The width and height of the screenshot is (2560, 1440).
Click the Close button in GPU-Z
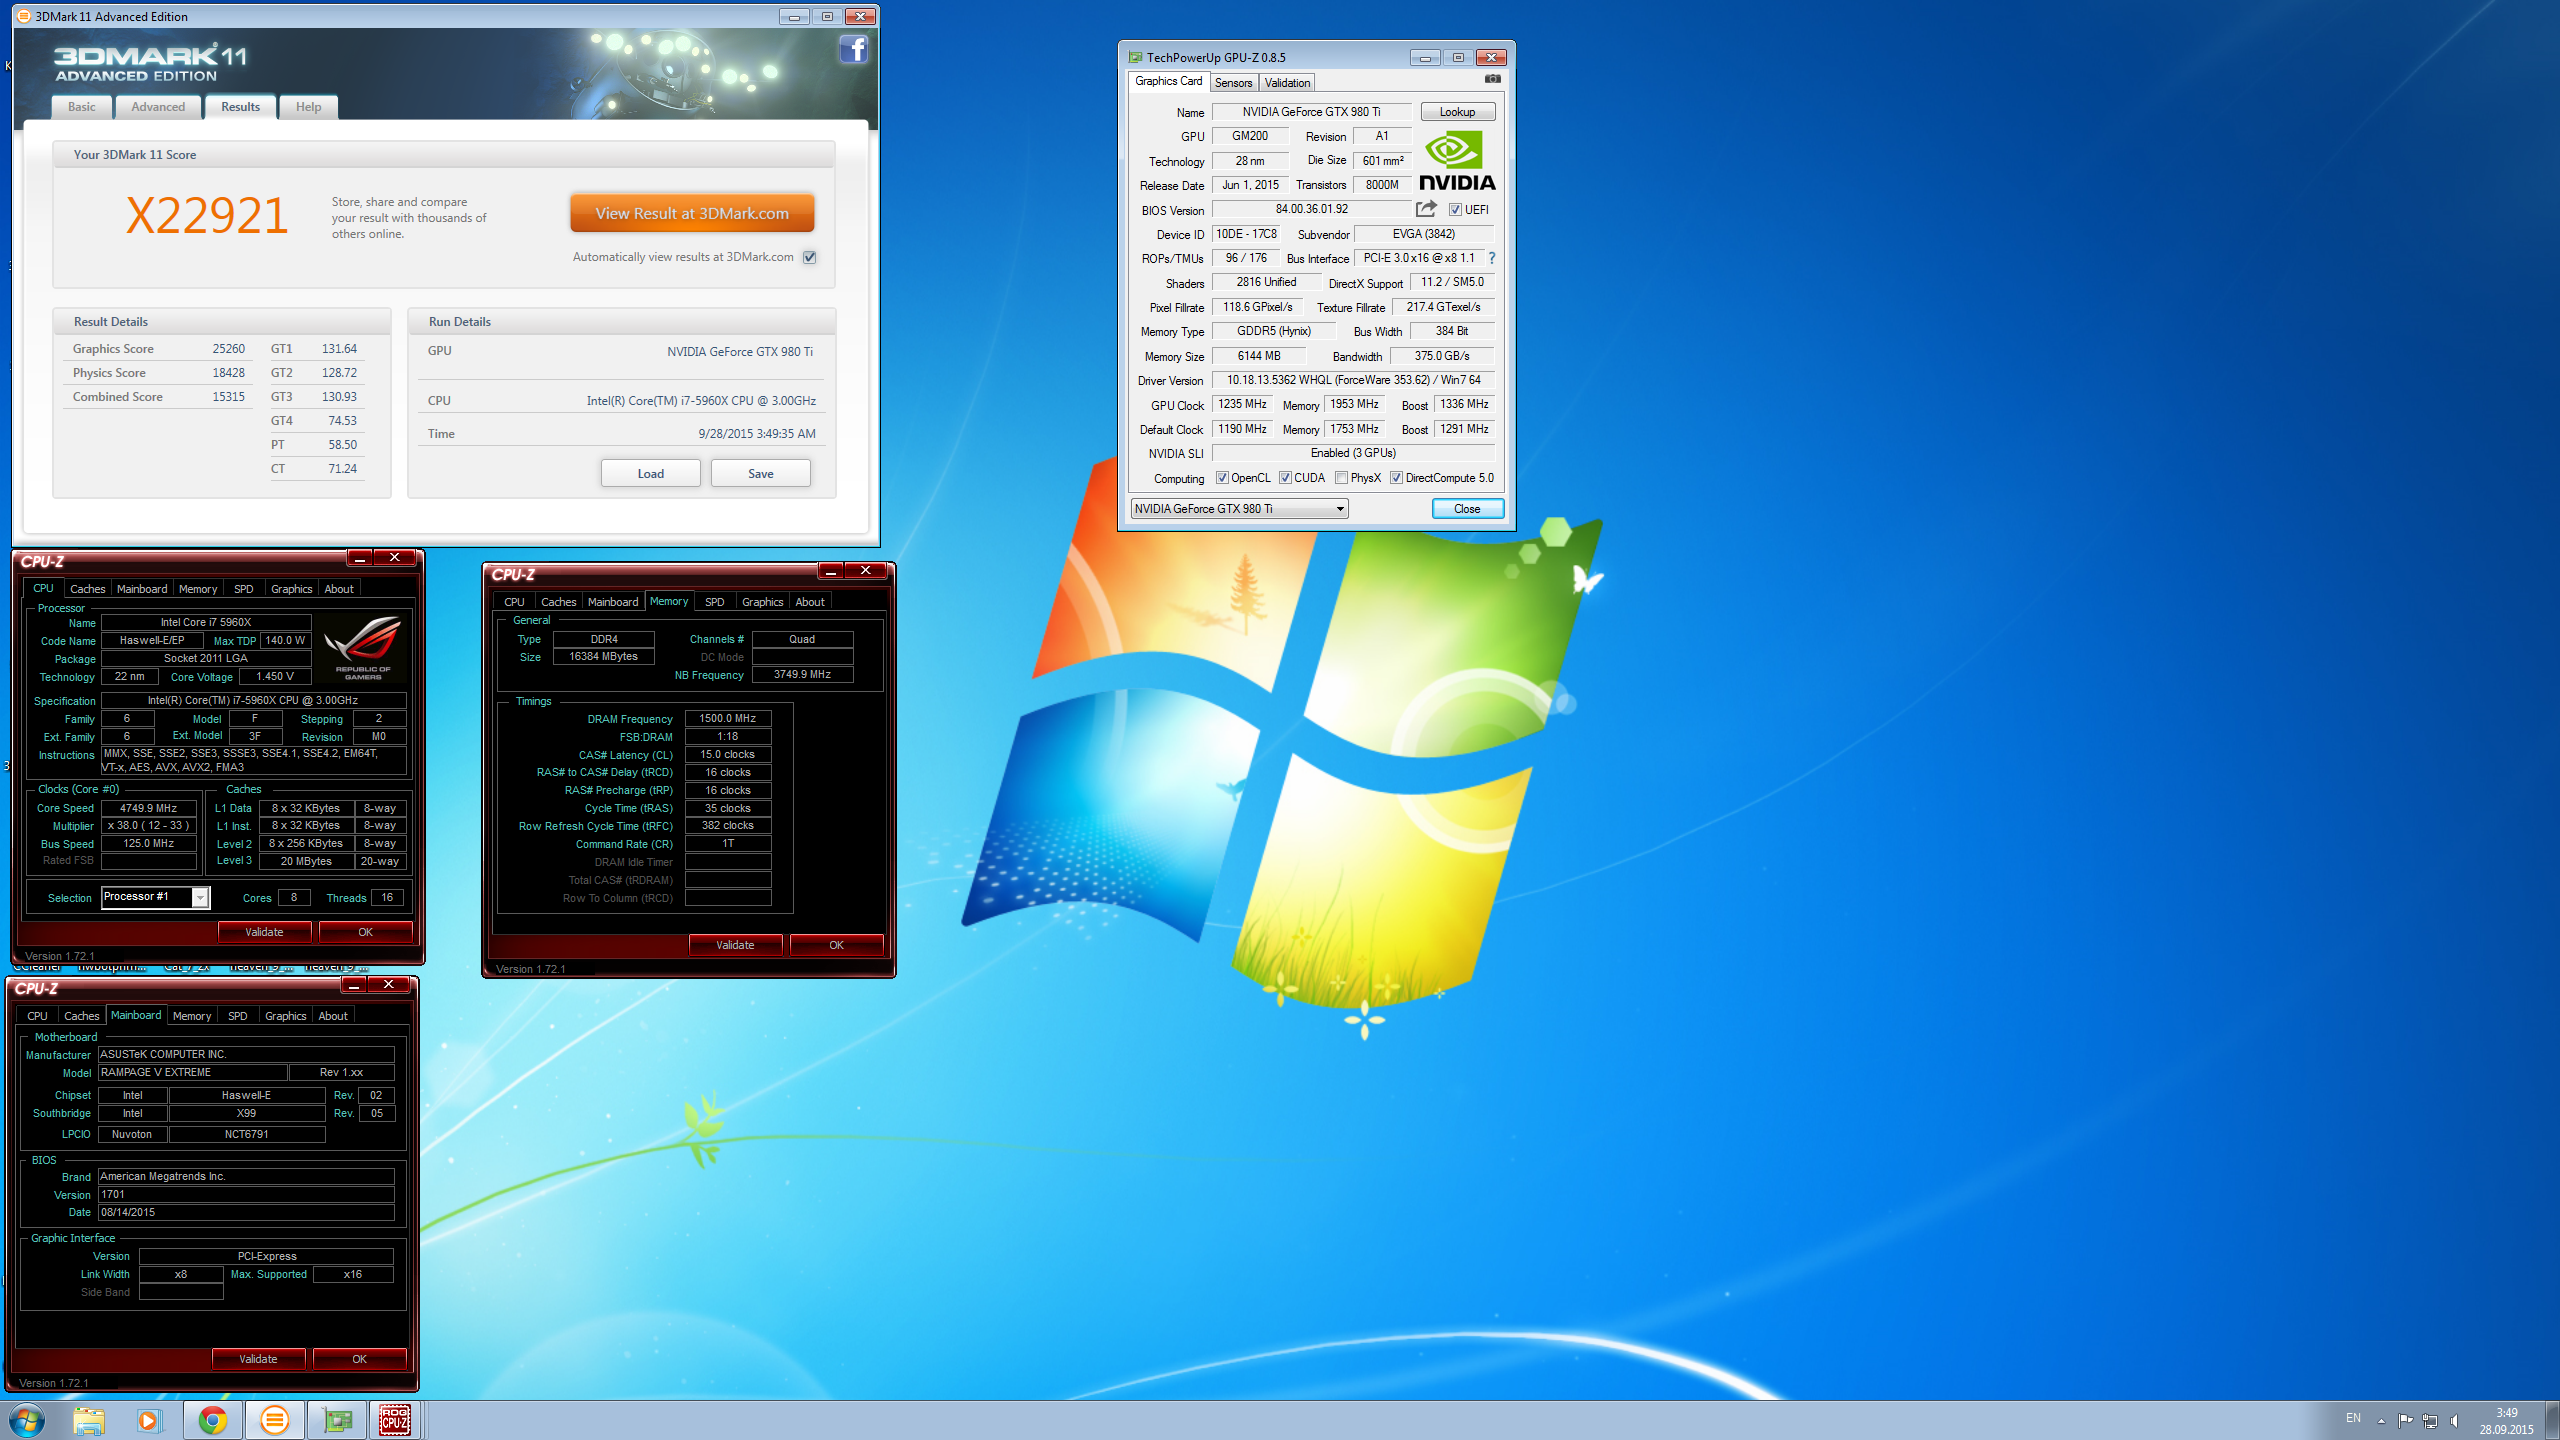click(x=1467, y=509)
